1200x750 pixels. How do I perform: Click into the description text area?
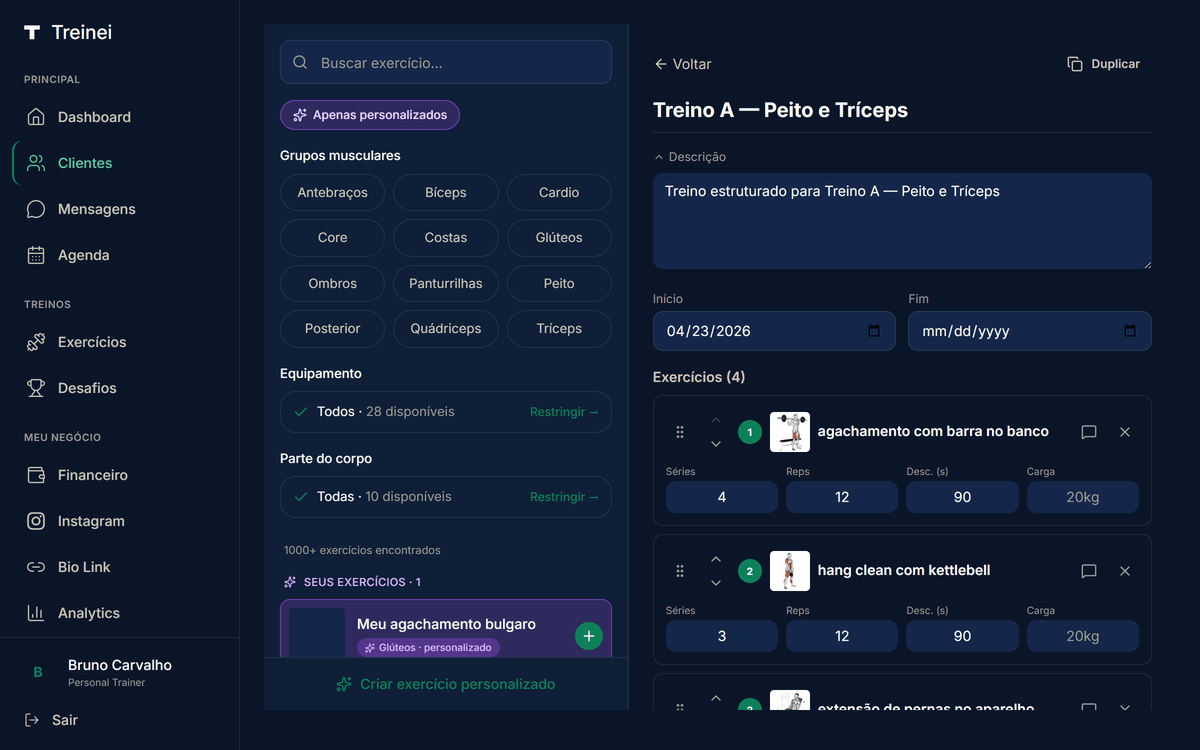(902, 221)
